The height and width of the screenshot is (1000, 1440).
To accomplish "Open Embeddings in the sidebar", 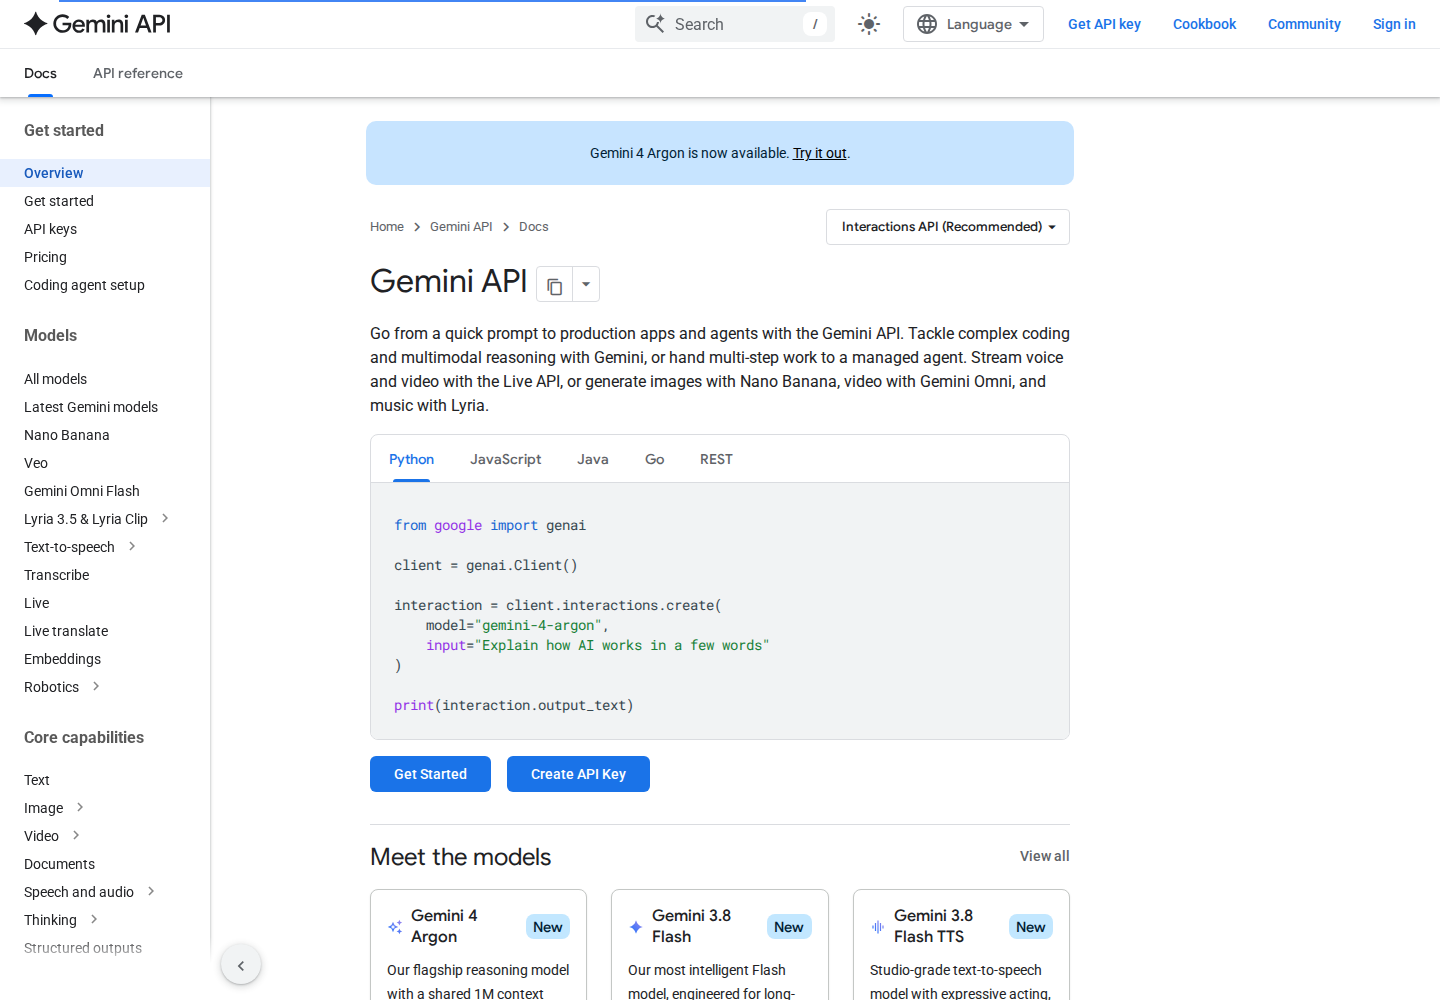I will pos(62,659).
